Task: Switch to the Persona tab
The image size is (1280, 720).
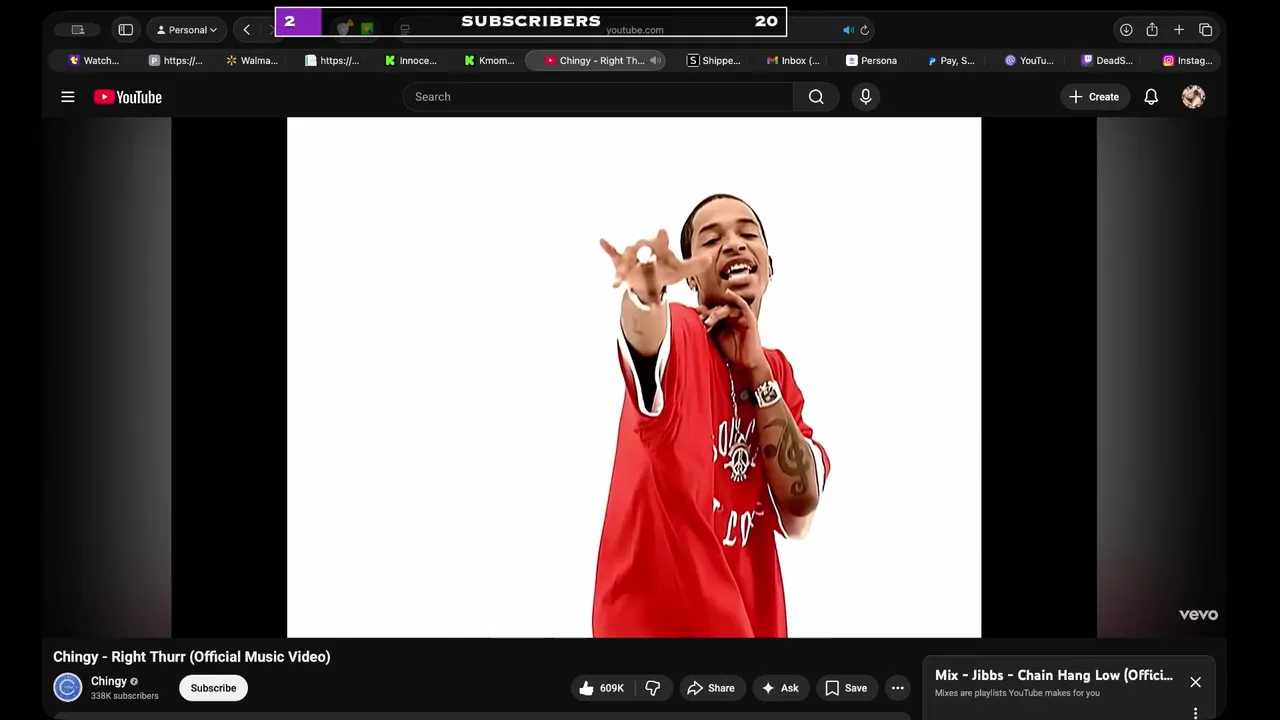Action: click(x=872, y=61)
